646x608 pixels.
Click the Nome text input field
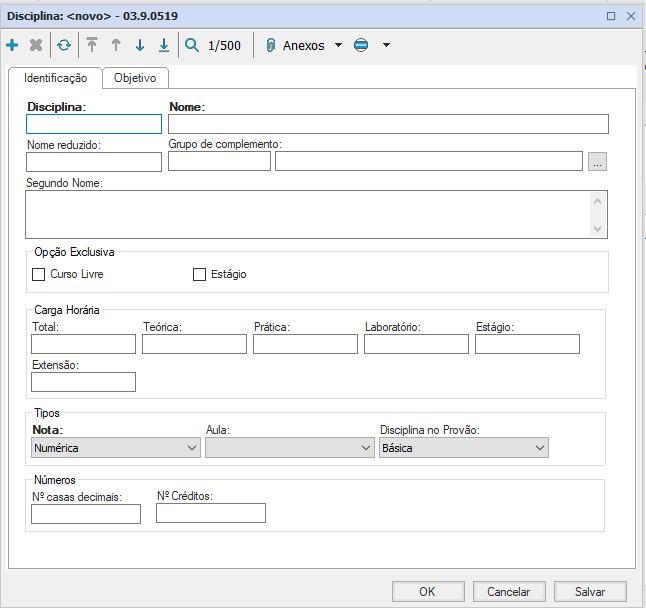tap(388, 124)
